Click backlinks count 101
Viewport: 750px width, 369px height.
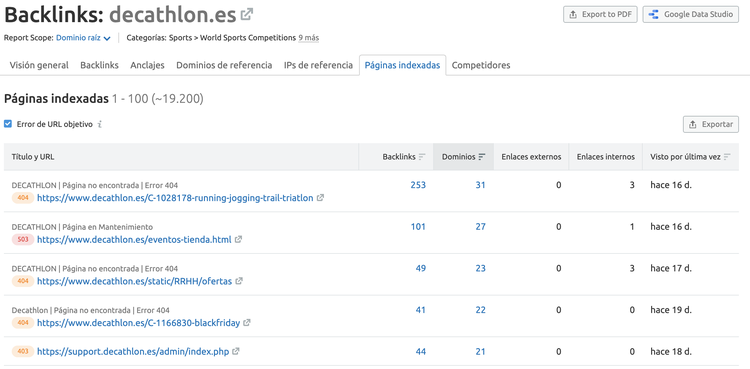pyautogui.click(x=418, y=226)
